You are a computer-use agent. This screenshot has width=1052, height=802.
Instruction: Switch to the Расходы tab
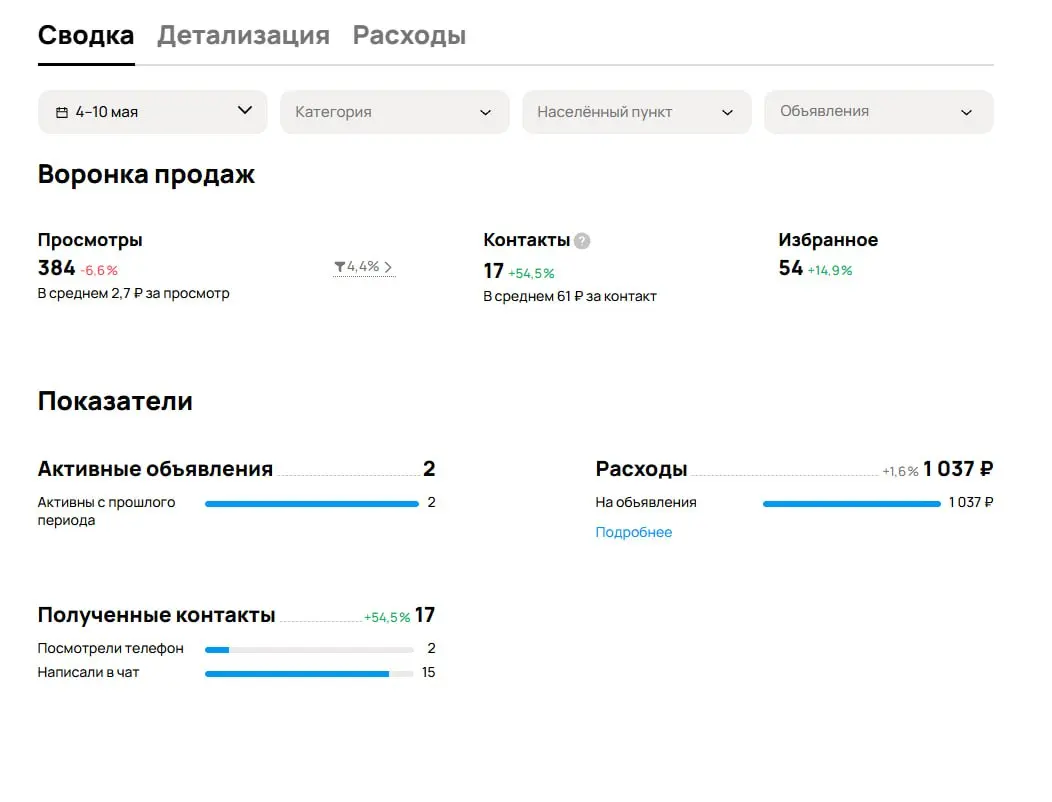tap(409, 35)
